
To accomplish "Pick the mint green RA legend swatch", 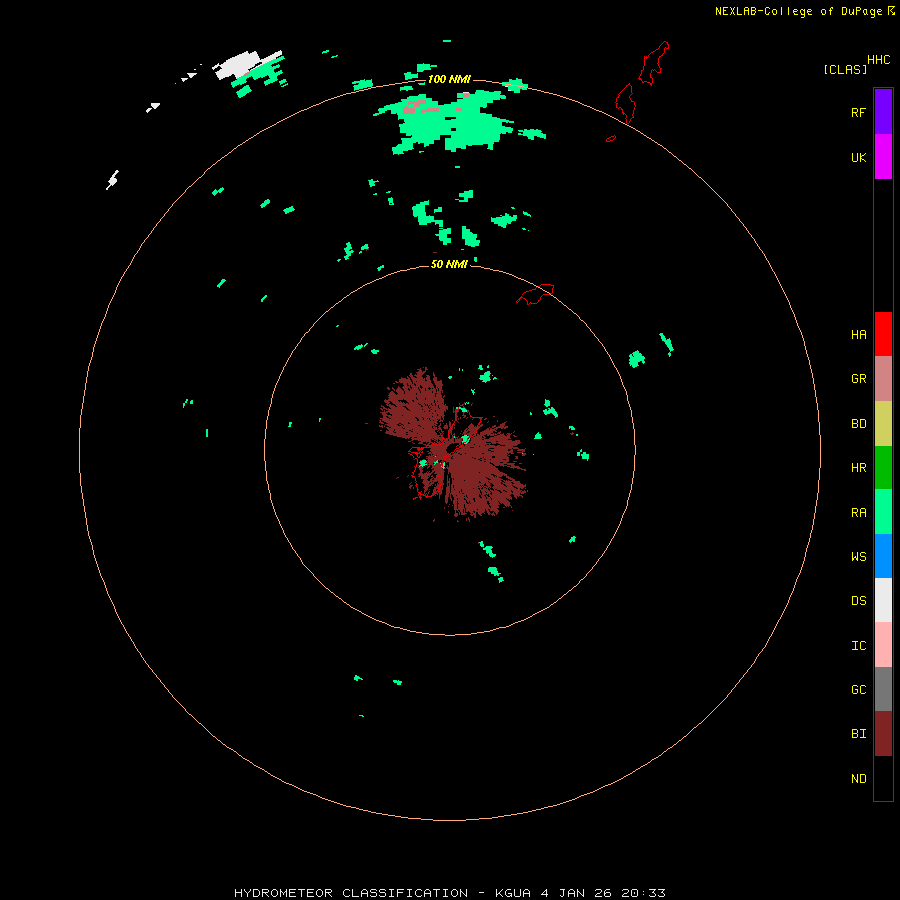I will [x=883, y=512].
